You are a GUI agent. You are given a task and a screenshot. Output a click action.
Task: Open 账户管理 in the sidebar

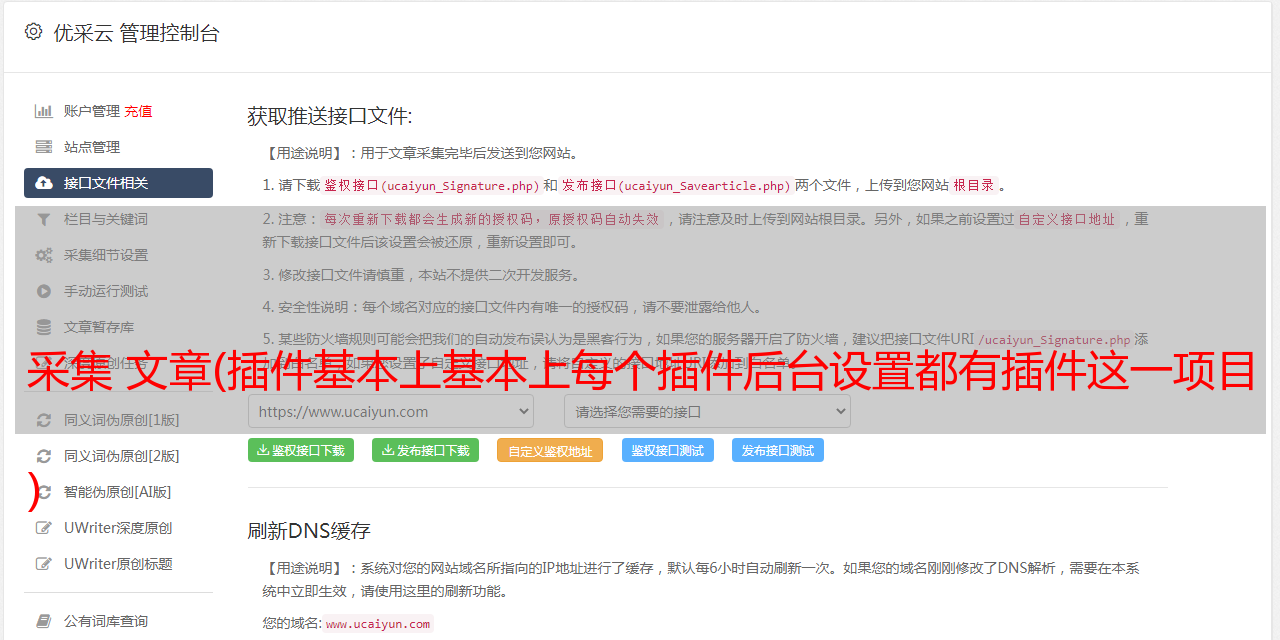pyautogui.click(x=92, y=111)
